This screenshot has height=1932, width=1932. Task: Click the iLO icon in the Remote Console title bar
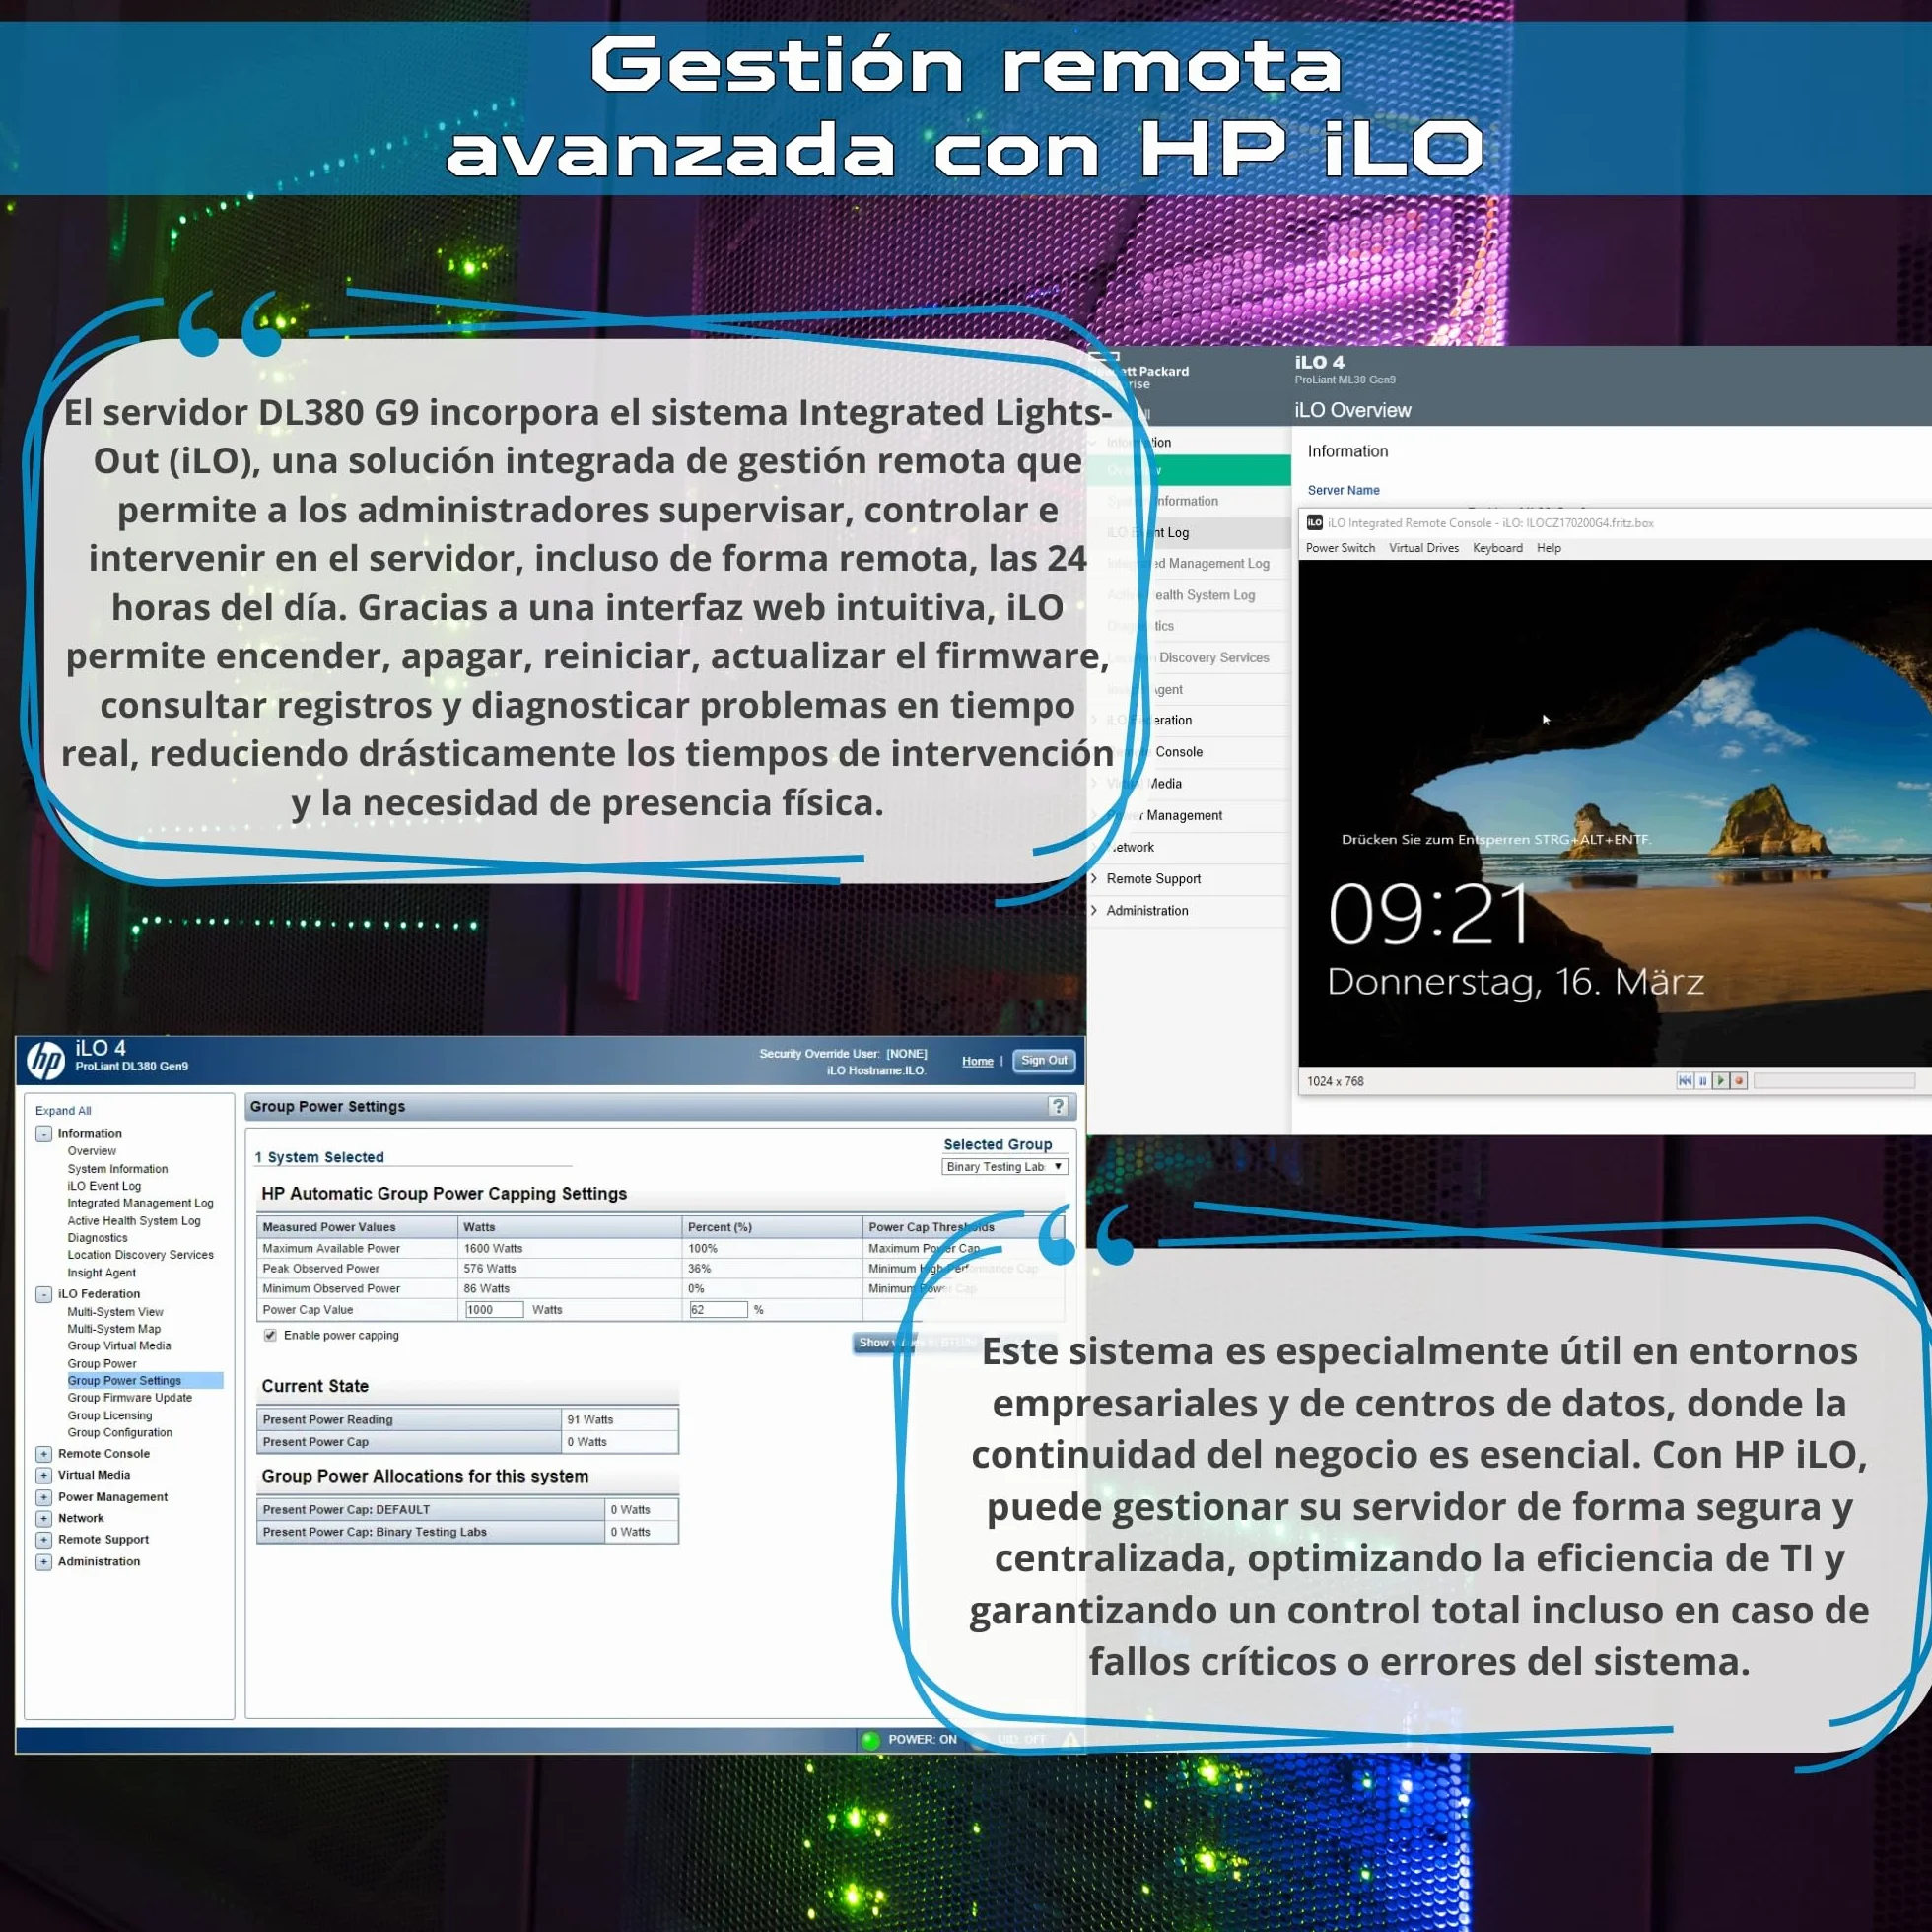click(x=1315, y=523)
